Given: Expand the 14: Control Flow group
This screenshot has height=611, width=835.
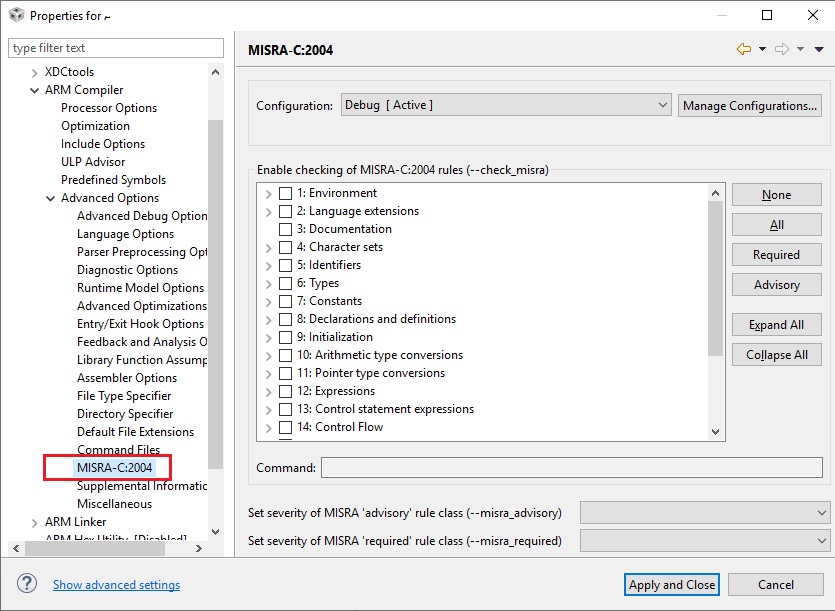Looking at the screenshot, I should click(268, 428).
